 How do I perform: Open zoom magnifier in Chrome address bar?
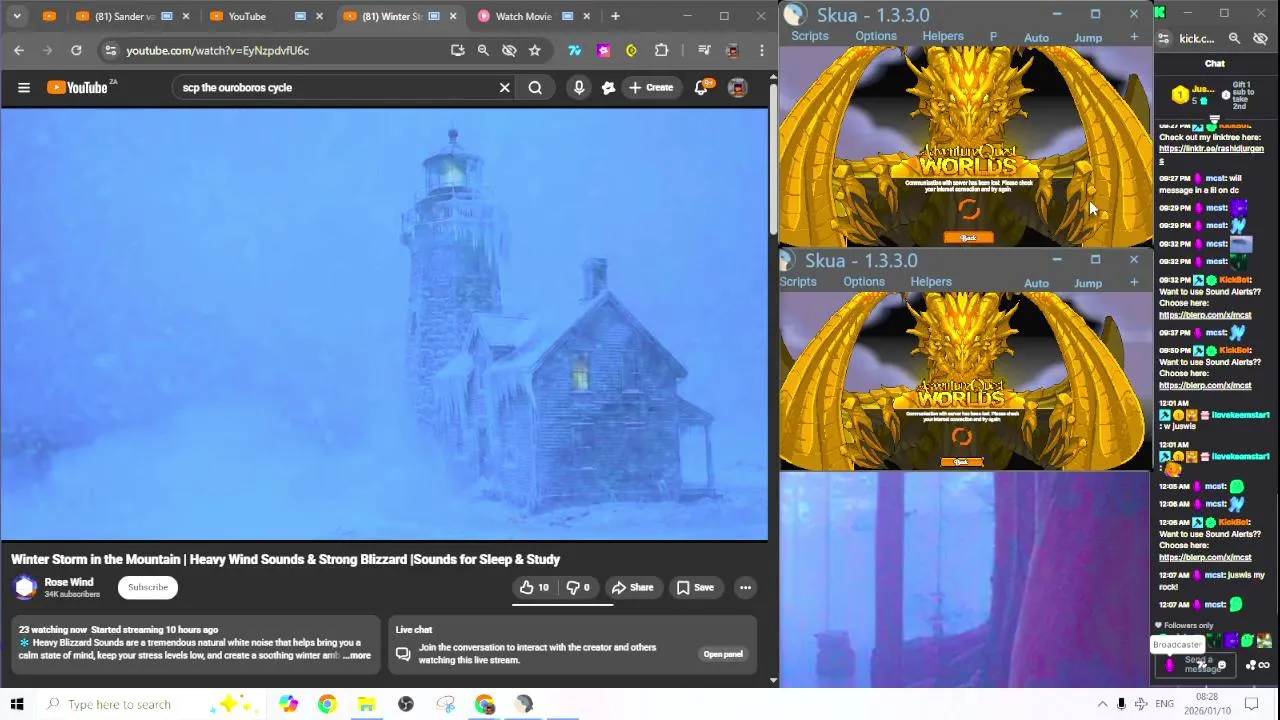[x=483, y=50]
